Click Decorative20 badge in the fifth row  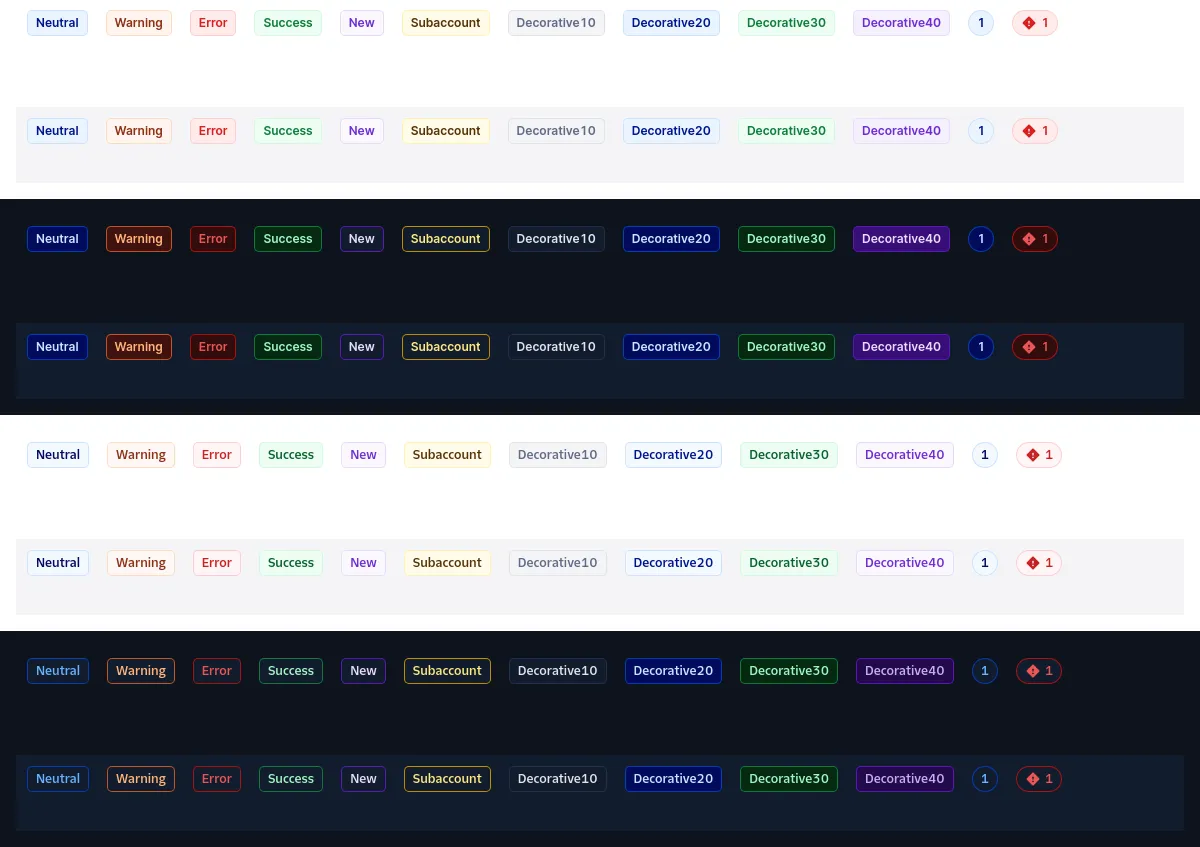coord(673,455)
